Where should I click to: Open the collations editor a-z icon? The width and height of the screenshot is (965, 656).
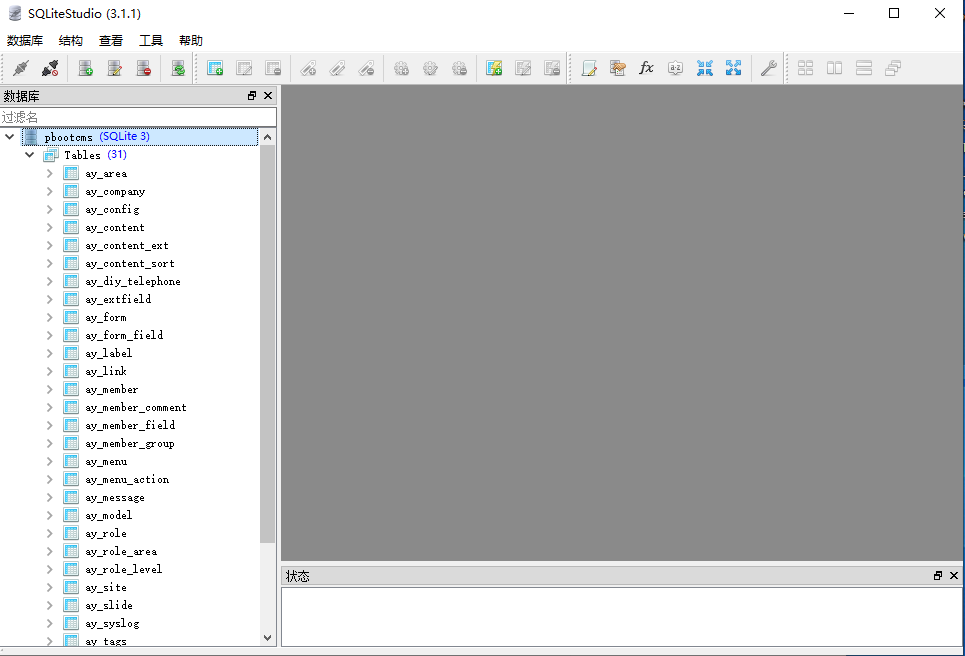tap(675, 68)
